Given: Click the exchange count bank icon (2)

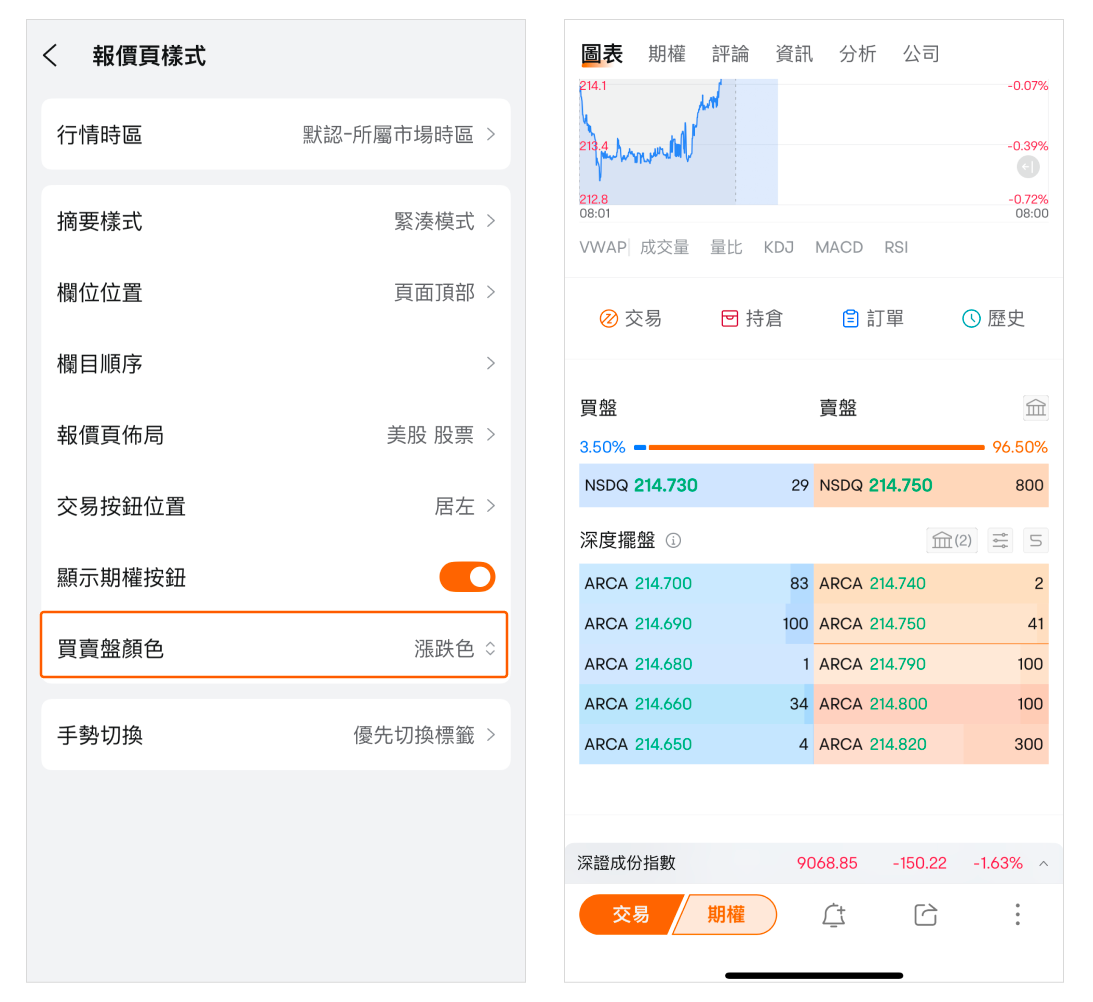Looking at the screenshot, I should 950,541.
